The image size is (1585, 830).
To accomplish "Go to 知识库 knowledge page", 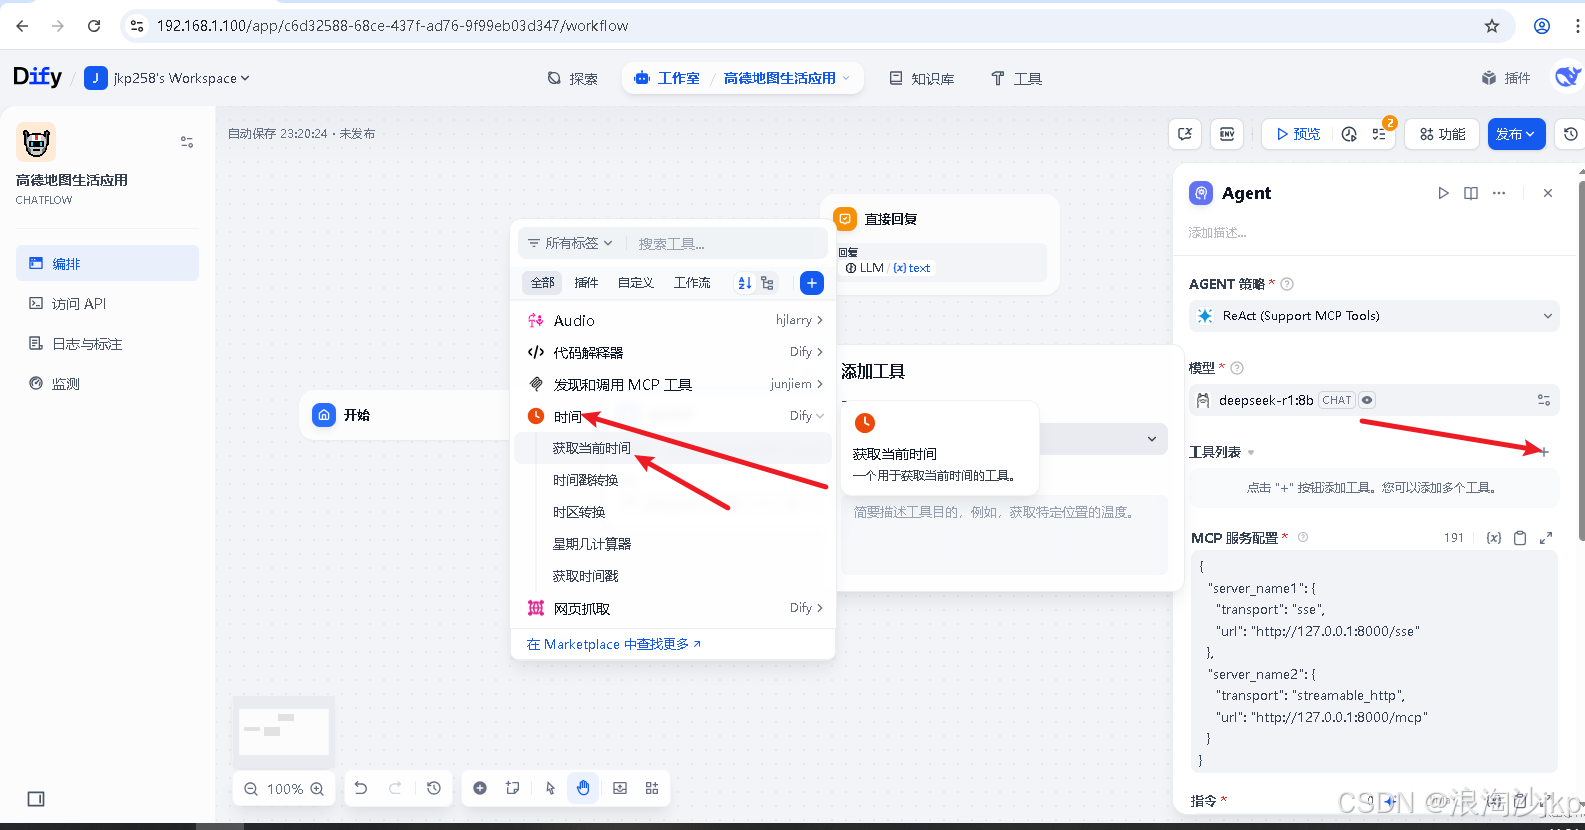I will click(x=922, y=78).
